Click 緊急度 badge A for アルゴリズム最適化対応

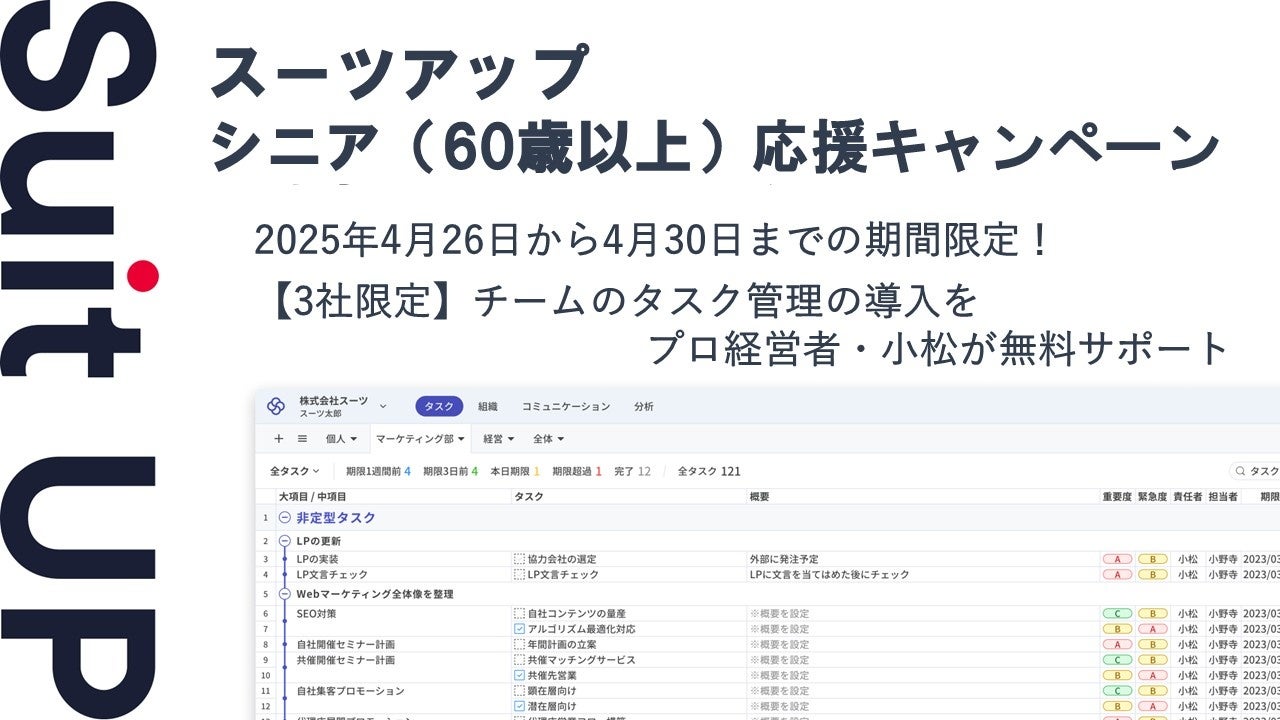point(1152,629)
